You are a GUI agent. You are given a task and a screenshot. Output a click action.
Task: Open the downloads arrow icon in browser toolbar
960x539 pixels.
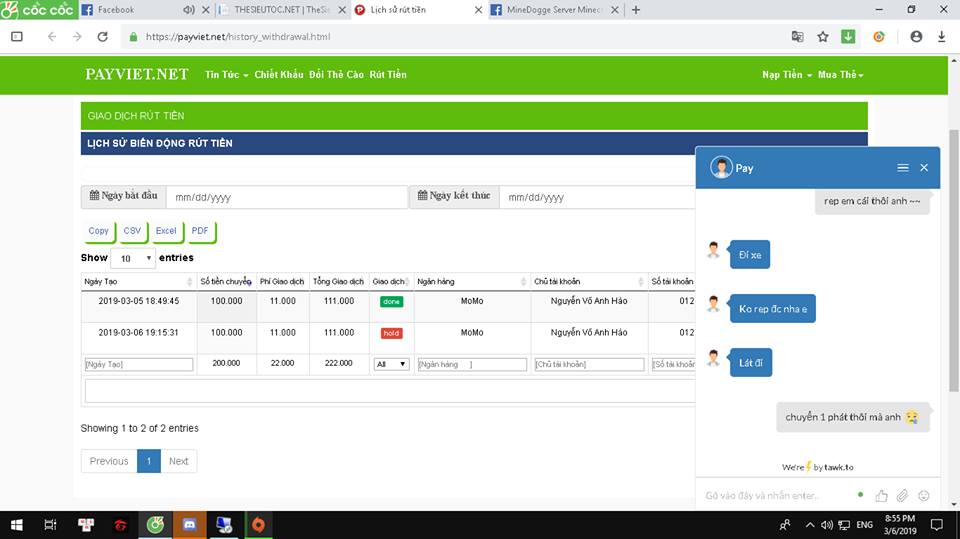click(x=942, y=37)
